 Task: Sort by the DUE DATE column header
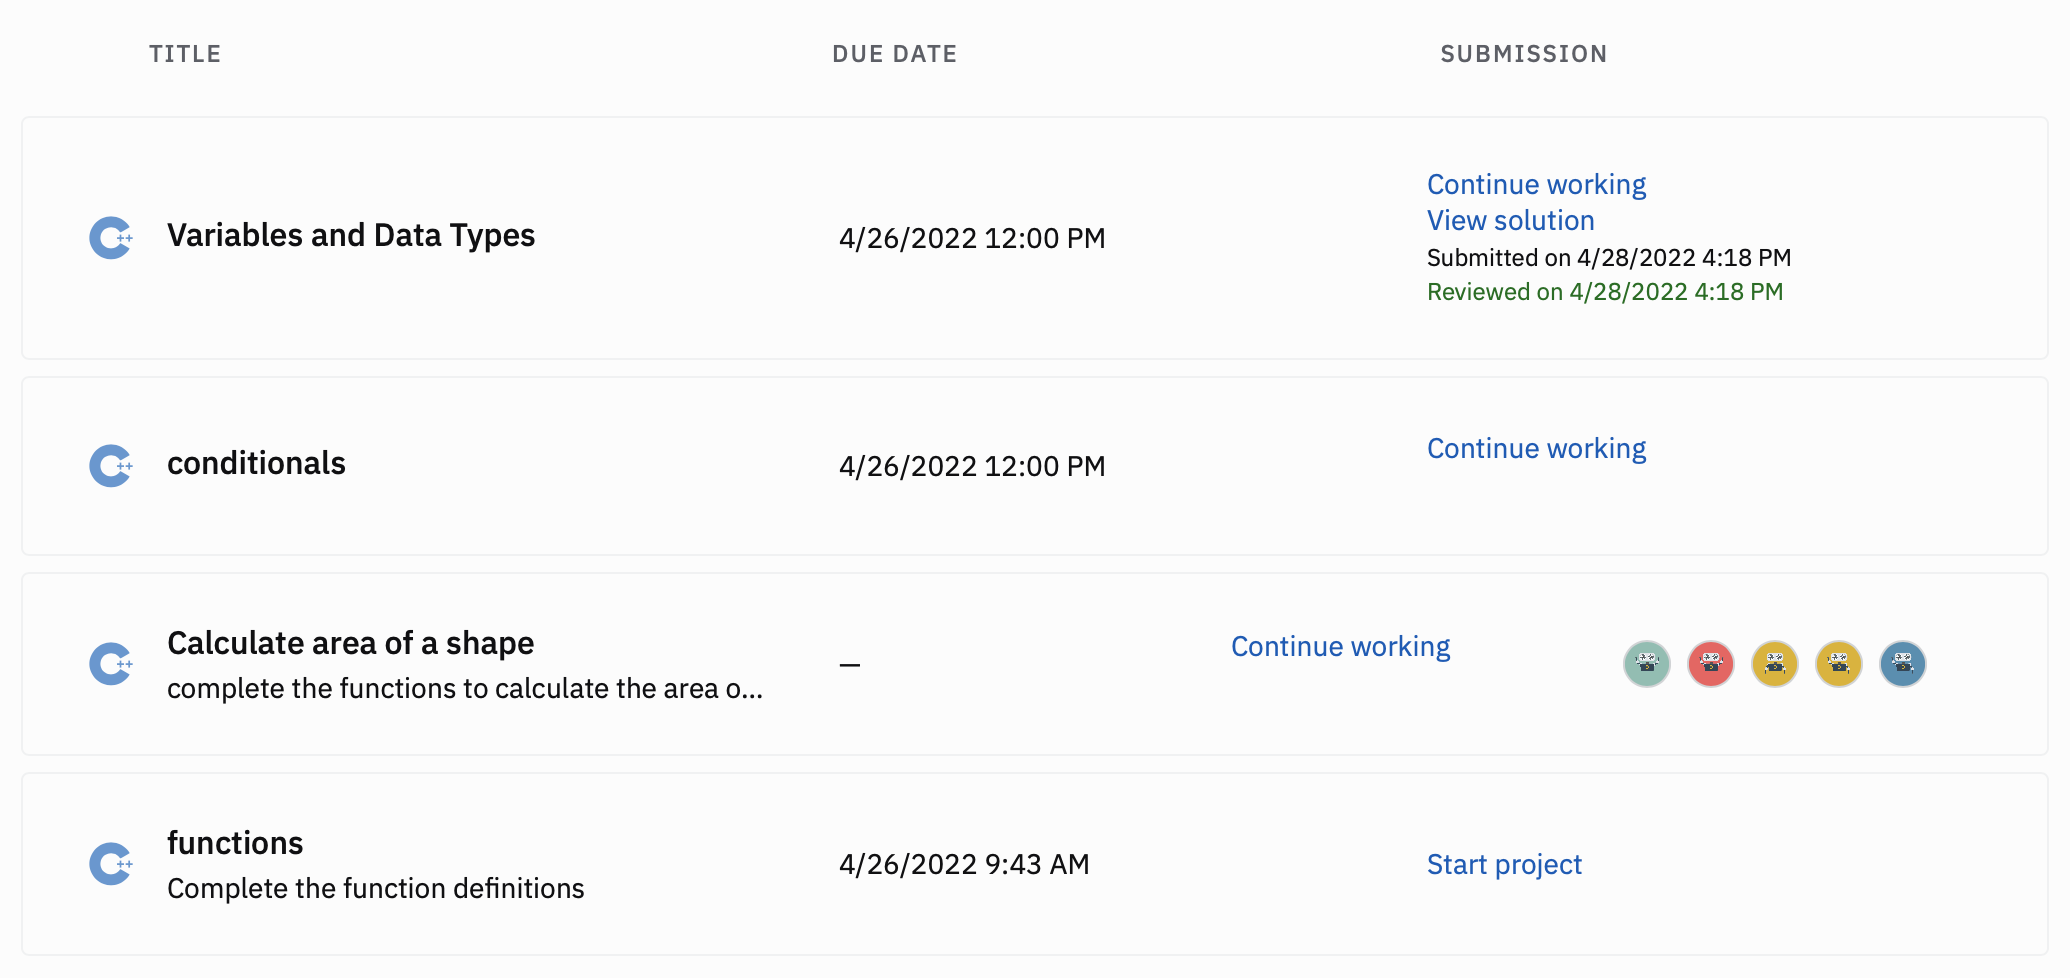(x=894, y=54)
